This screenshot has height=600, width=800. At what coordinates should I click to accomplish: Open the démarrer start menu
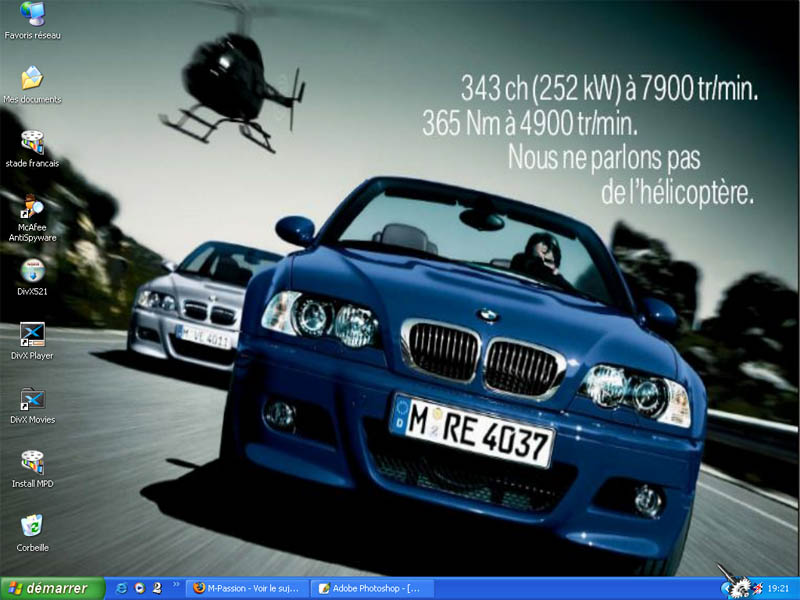coord(52,588)
